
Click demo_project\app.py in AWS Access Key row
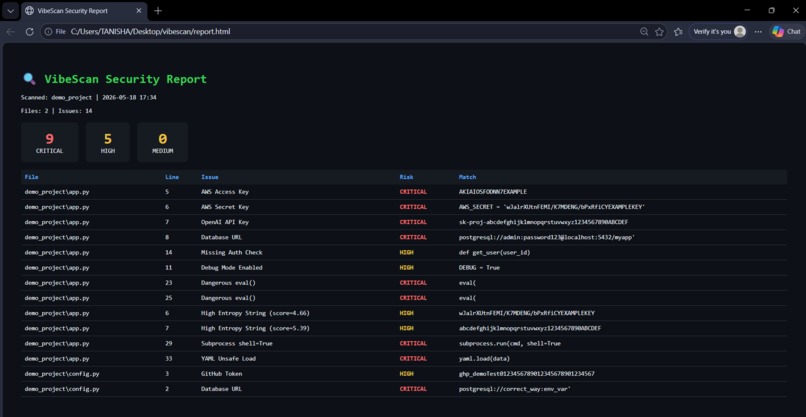click(57, 192)
